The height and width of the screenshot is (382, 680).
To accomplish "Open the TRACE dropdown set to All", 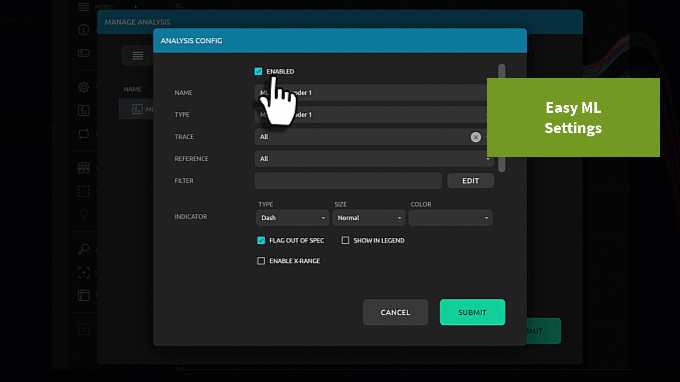I will pos(374,137).
